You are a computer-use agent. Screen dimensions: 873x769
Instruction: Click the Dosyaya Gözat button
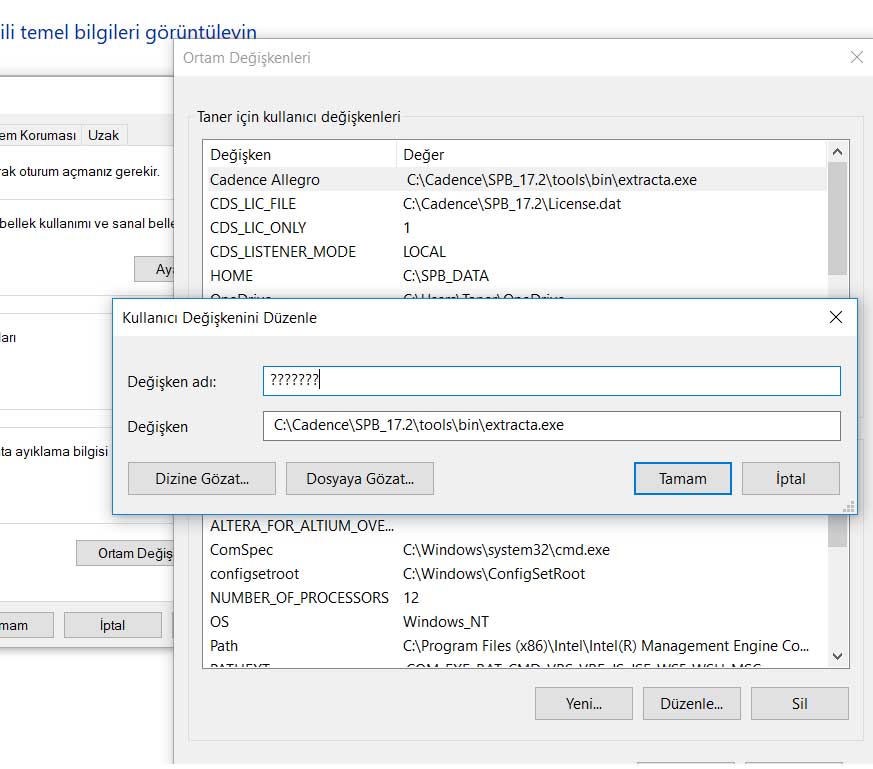[x=360, y=479]
